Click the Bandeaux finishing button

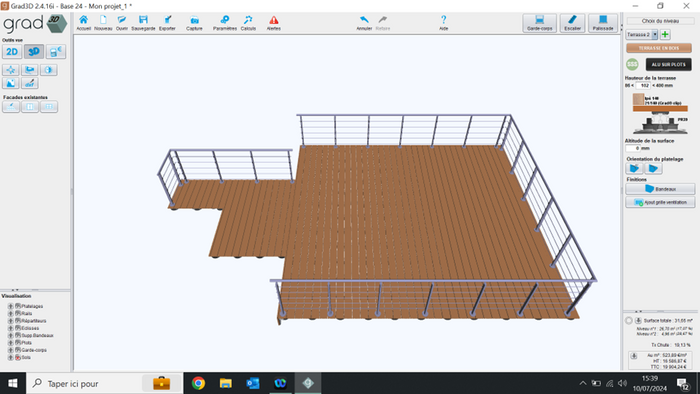coord(660,189)
